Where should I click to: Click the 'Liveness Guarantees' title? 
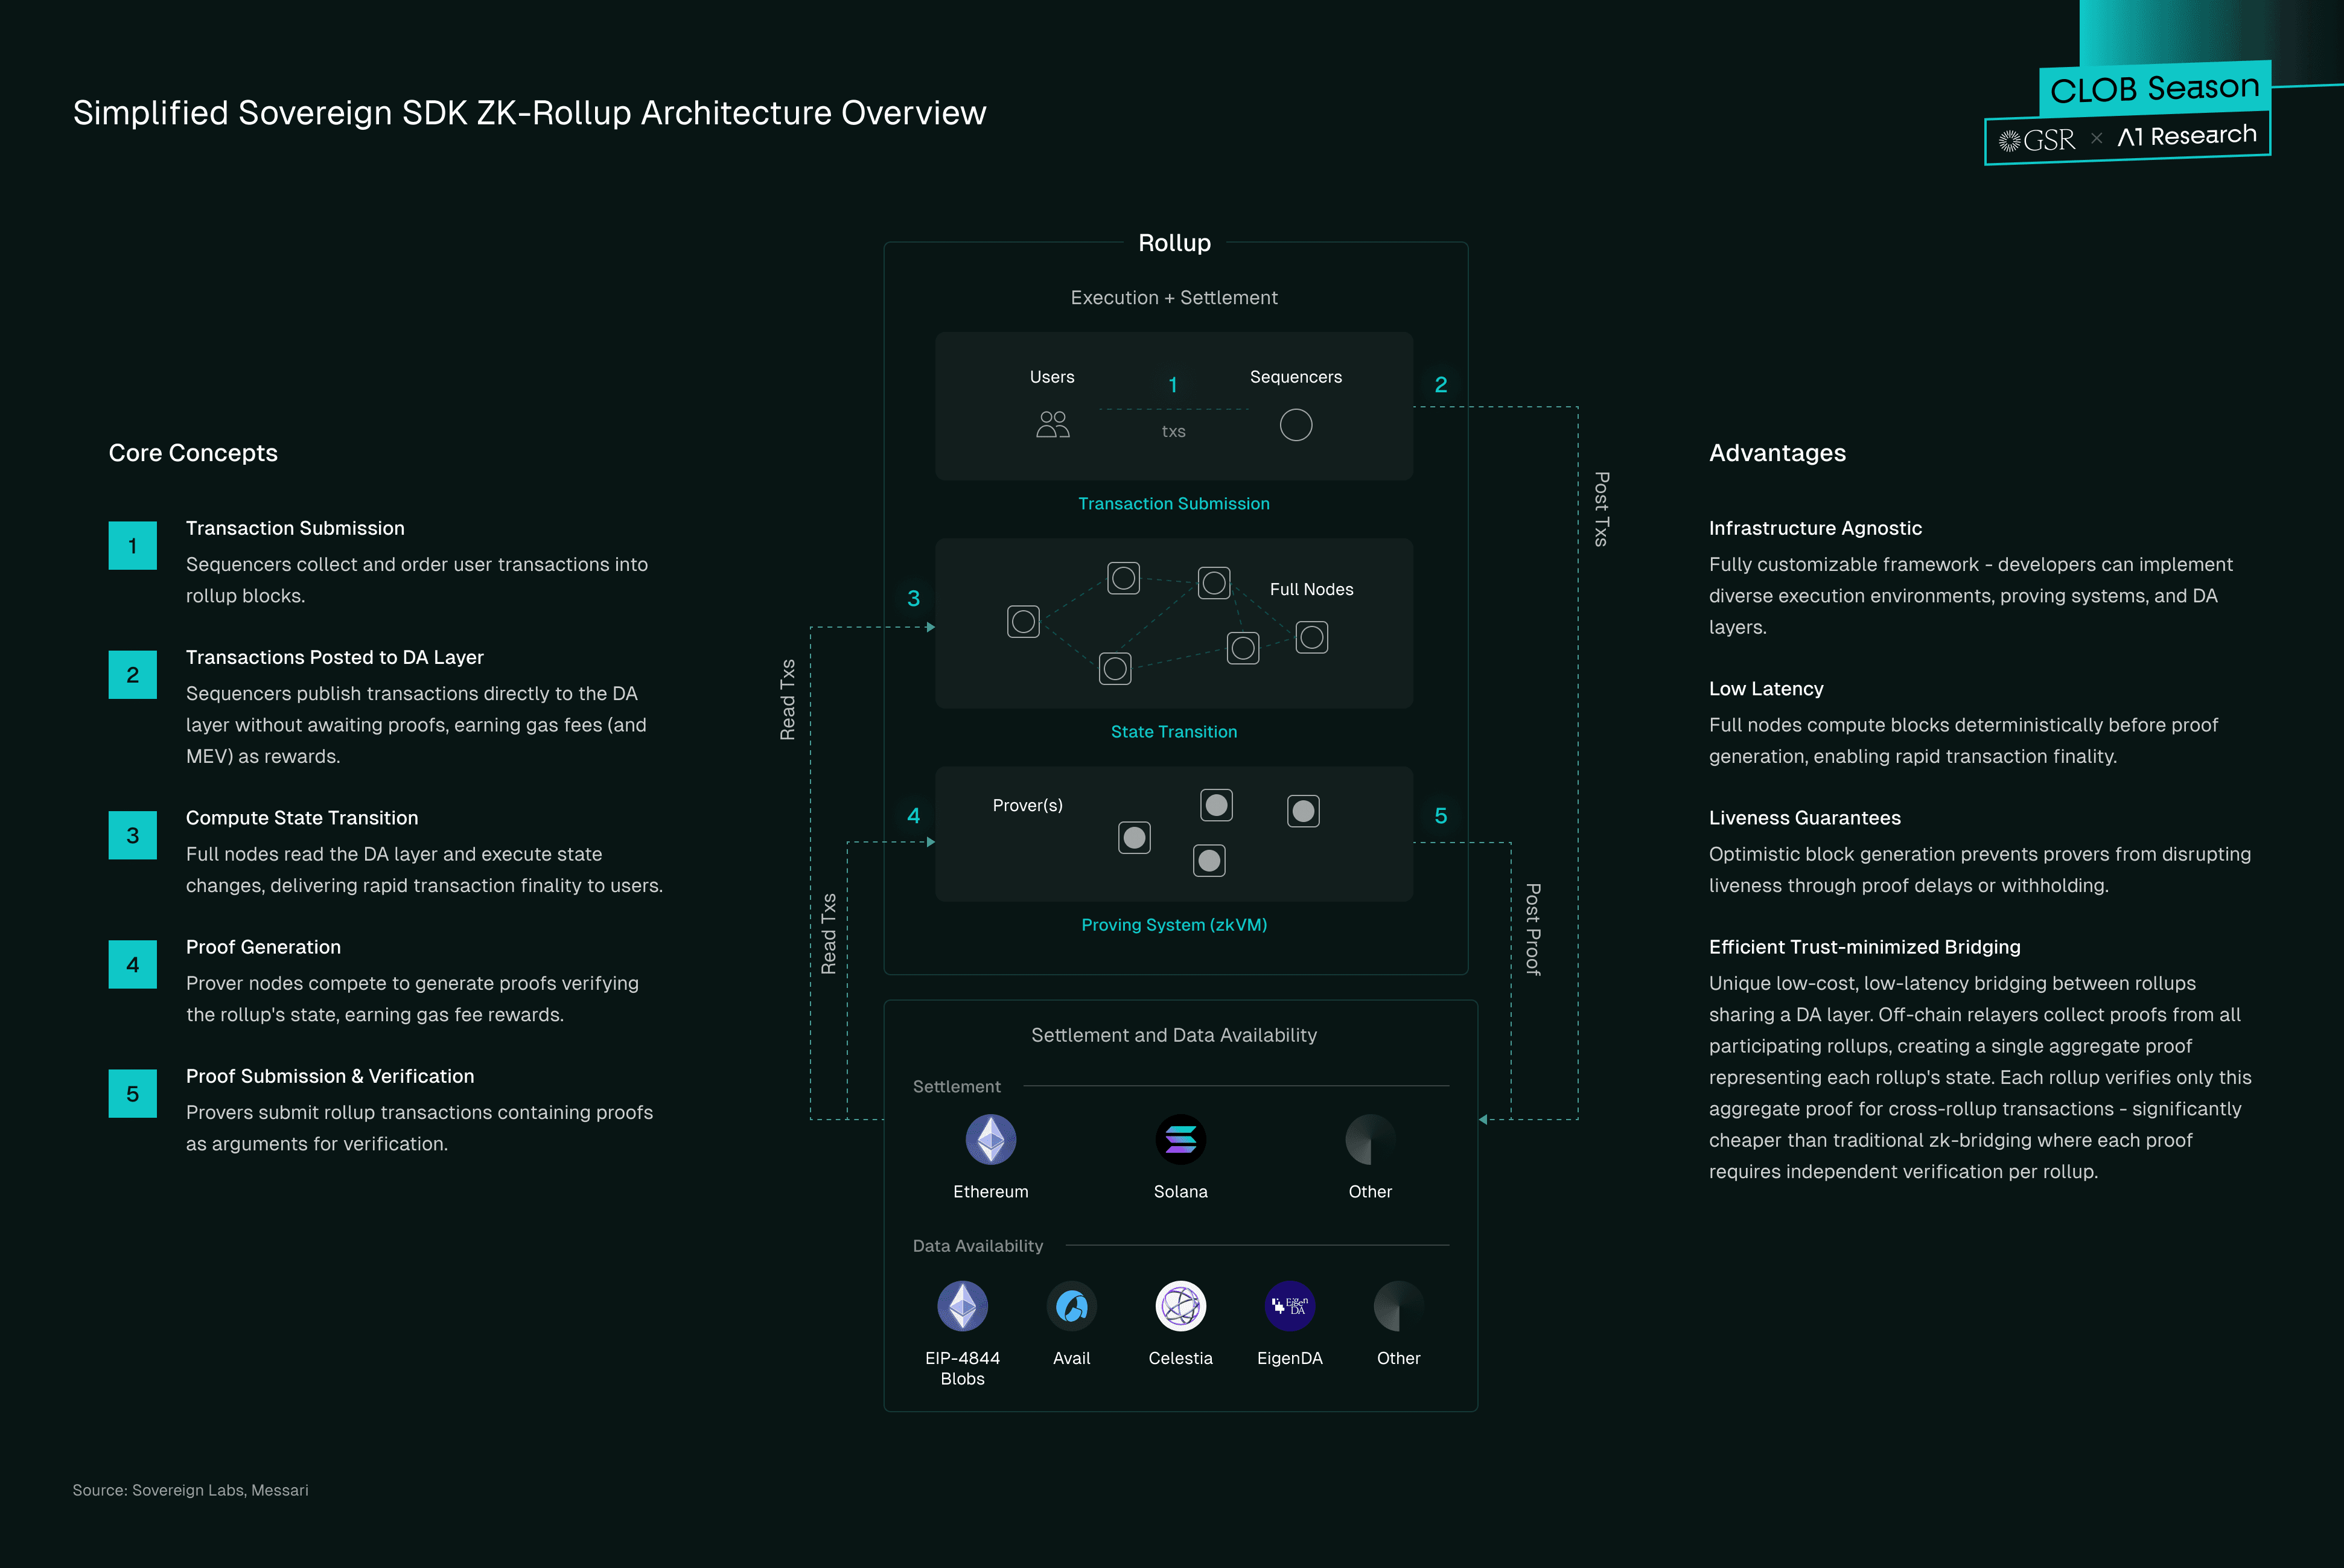[x=1805, y=818]
